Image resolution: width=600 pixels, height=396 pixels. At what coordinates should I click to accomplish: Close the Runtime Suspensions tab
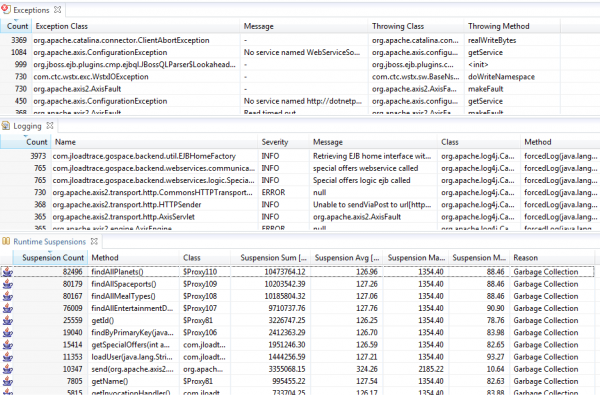(94, 241)
